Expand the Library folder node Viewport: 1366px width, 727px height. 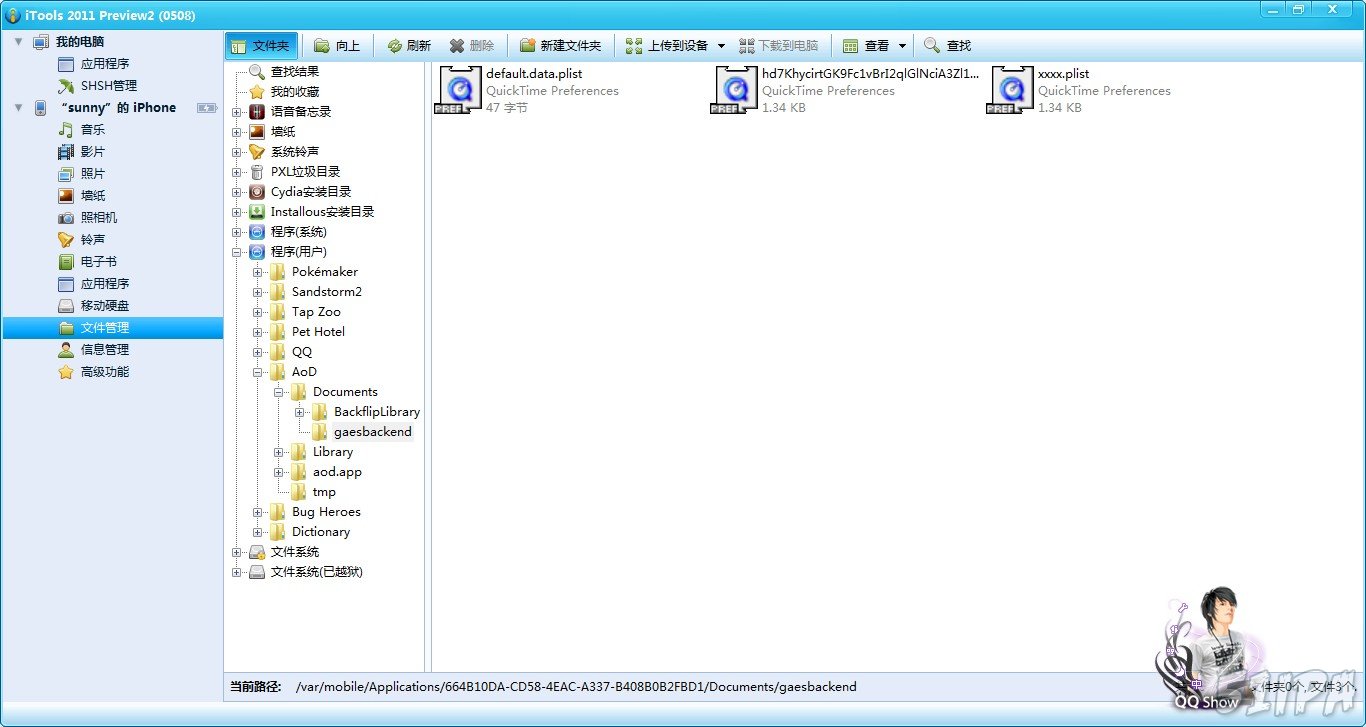279,452
